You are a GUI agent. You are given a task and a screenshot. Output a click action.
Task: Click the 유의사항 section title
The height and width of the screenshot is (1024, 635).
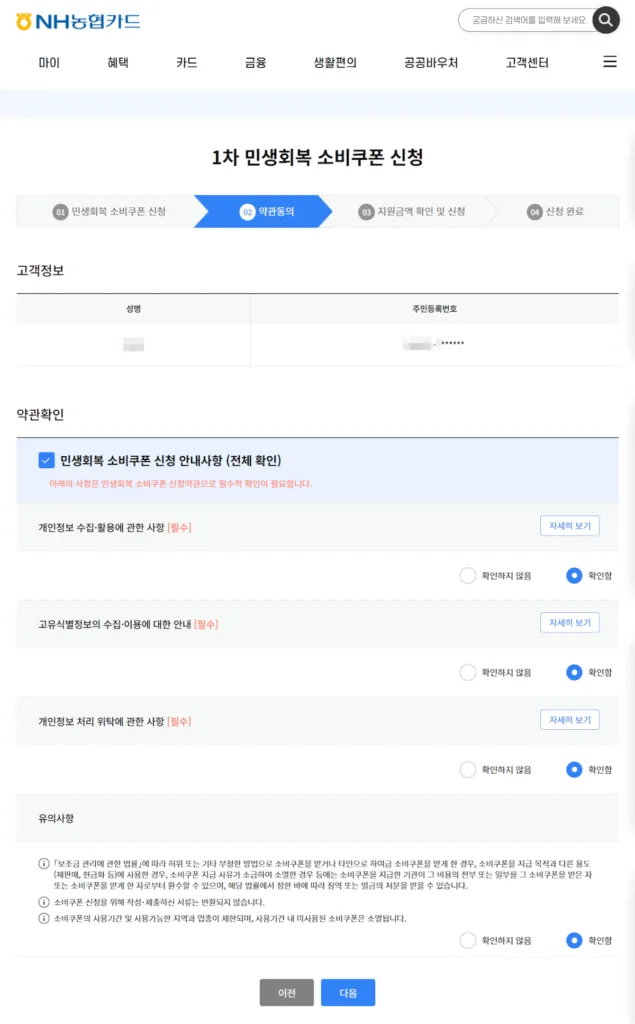pos(56,818)
